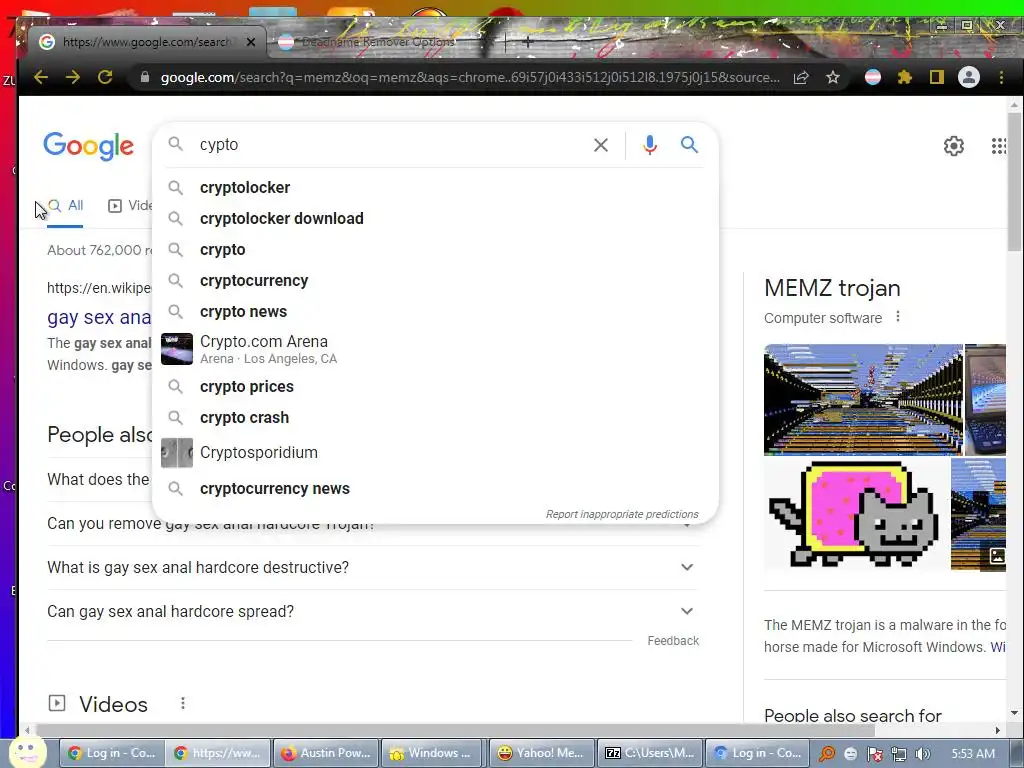Choose the crypto crash suggestion
The height and width of the screenshot is (768, 1024).
point(435,418)
